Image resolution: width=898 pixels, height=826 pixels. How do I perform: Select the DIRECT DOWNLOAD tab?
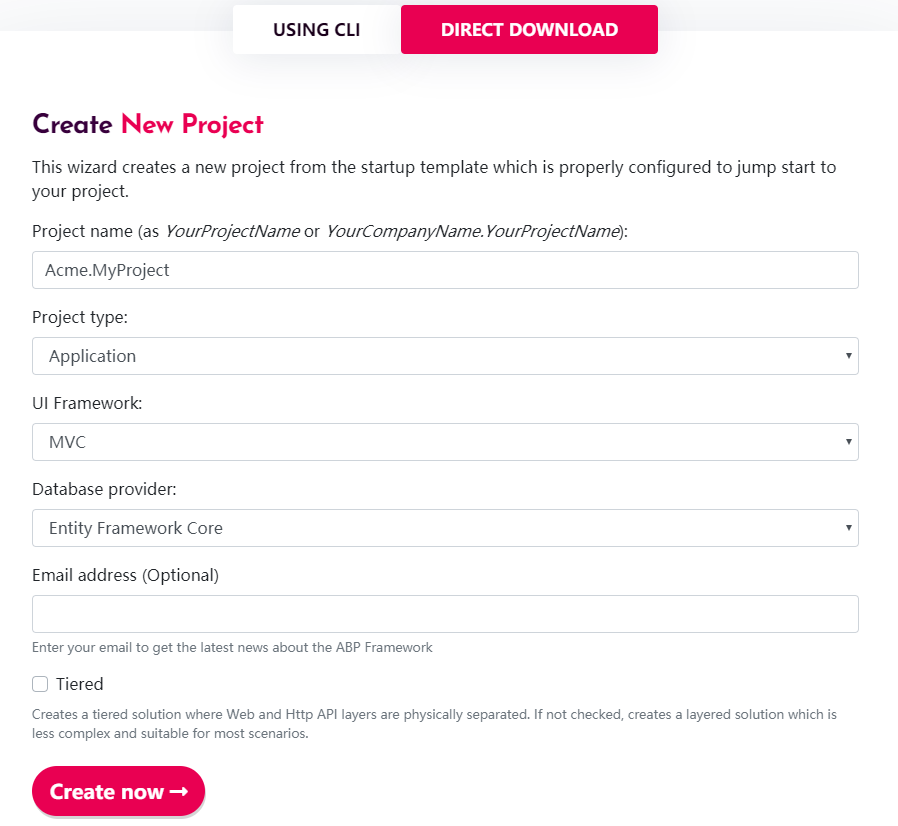click(x=528, y=29)
